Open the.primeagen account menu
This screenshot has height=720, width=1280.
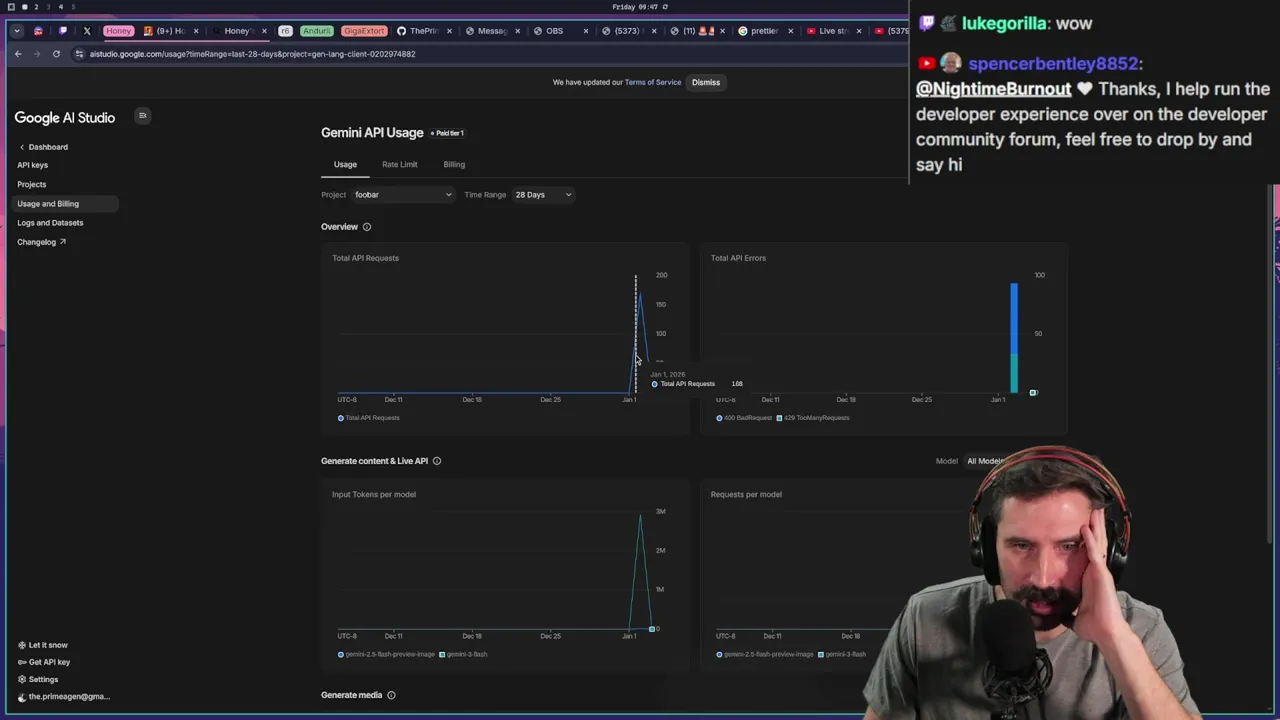point(64,696)
